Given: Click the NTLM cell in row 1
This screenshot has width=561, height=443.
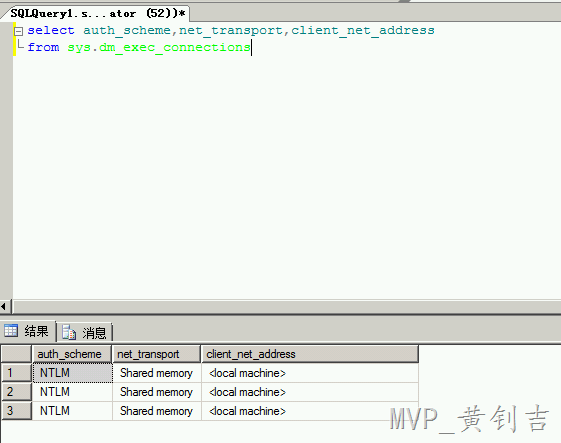Looking at the screenshot, I should point(73,373).
